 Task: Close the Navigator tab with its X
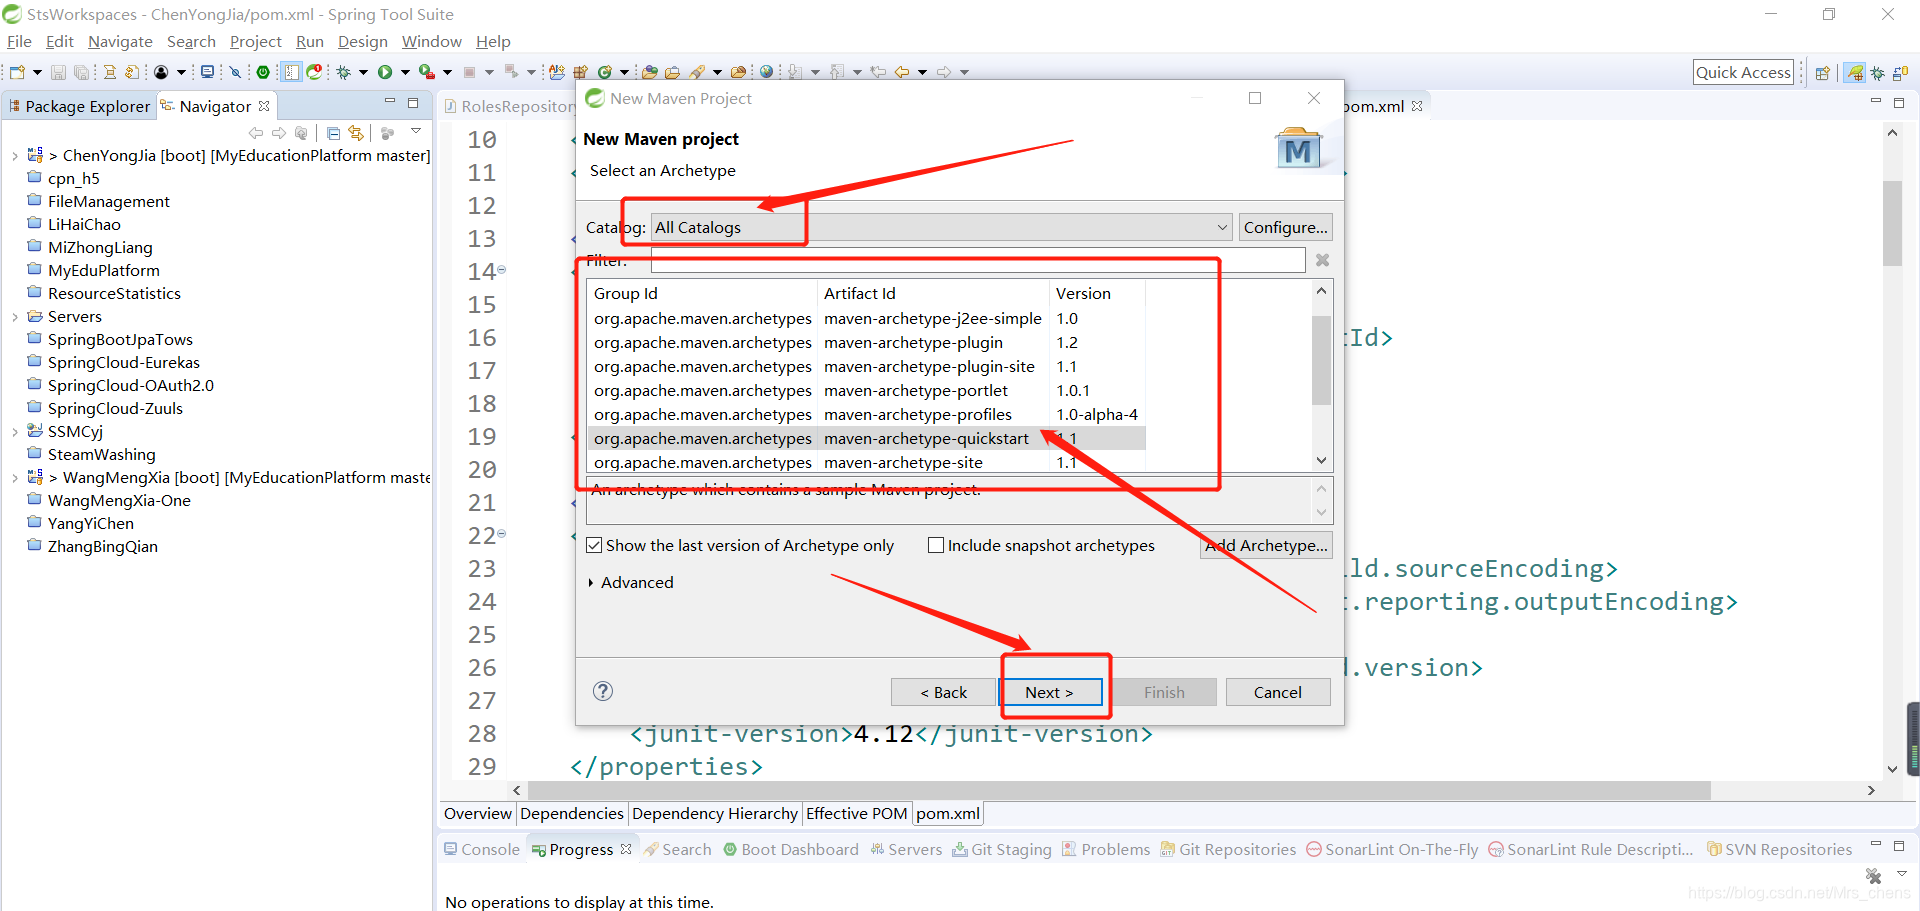264,106
